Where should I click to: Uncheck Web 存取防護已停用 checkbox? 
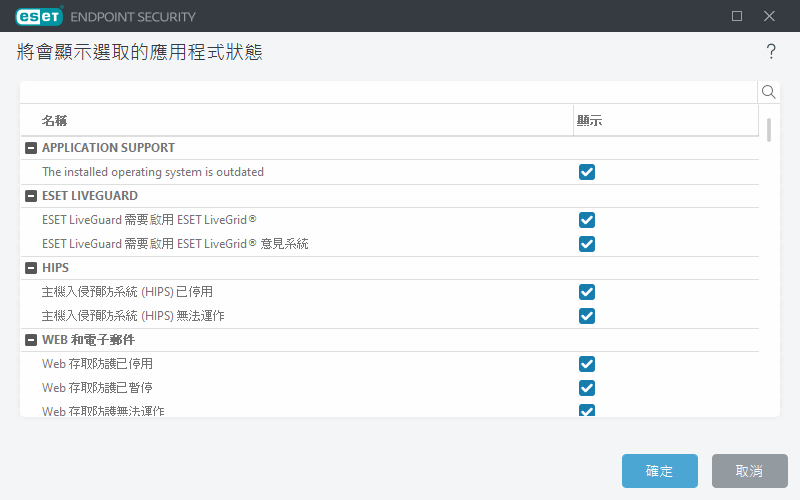coord(587,364)
